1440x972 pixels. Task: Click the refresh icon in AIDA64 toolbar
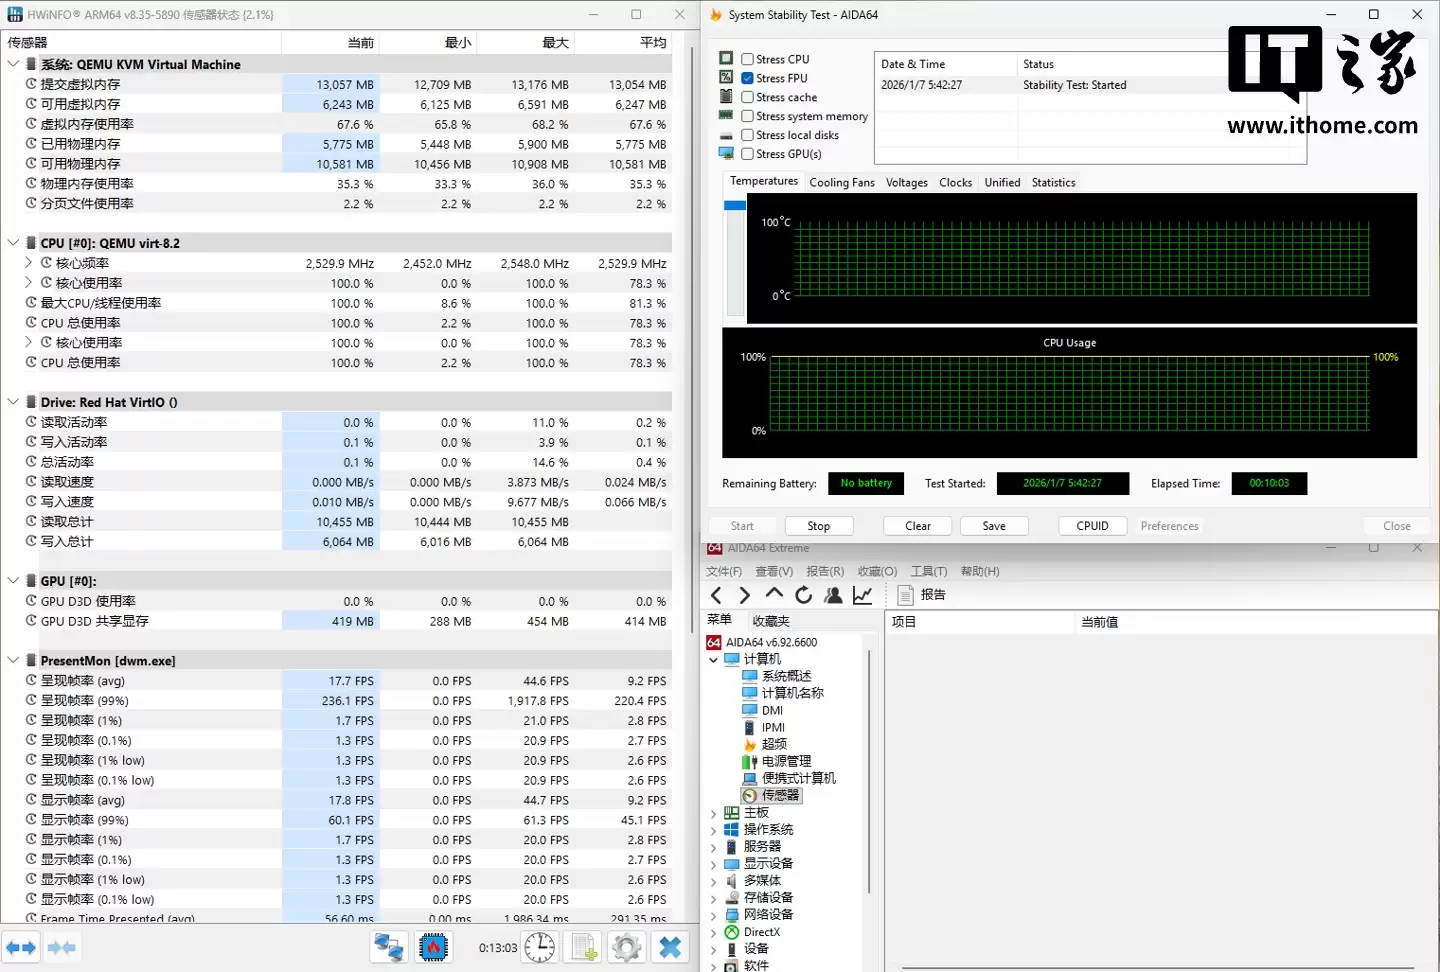coord(804,595)
